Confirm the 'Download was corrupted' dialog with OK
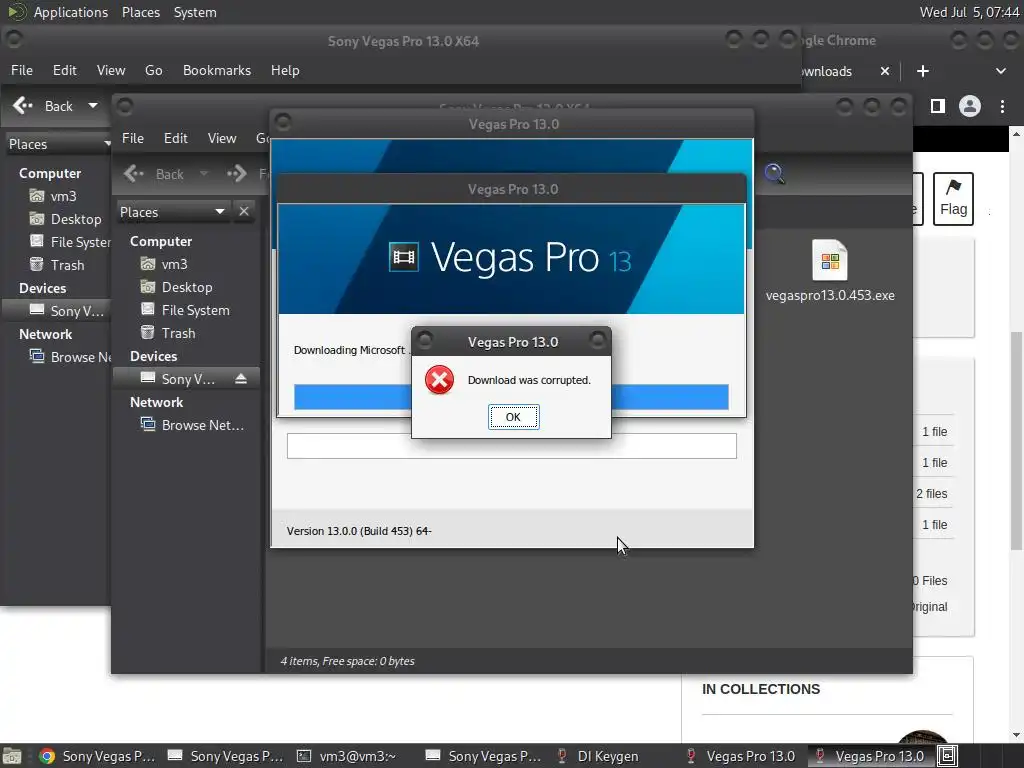Viewport: 1024px width, 768px height. [x=513, y=417]
